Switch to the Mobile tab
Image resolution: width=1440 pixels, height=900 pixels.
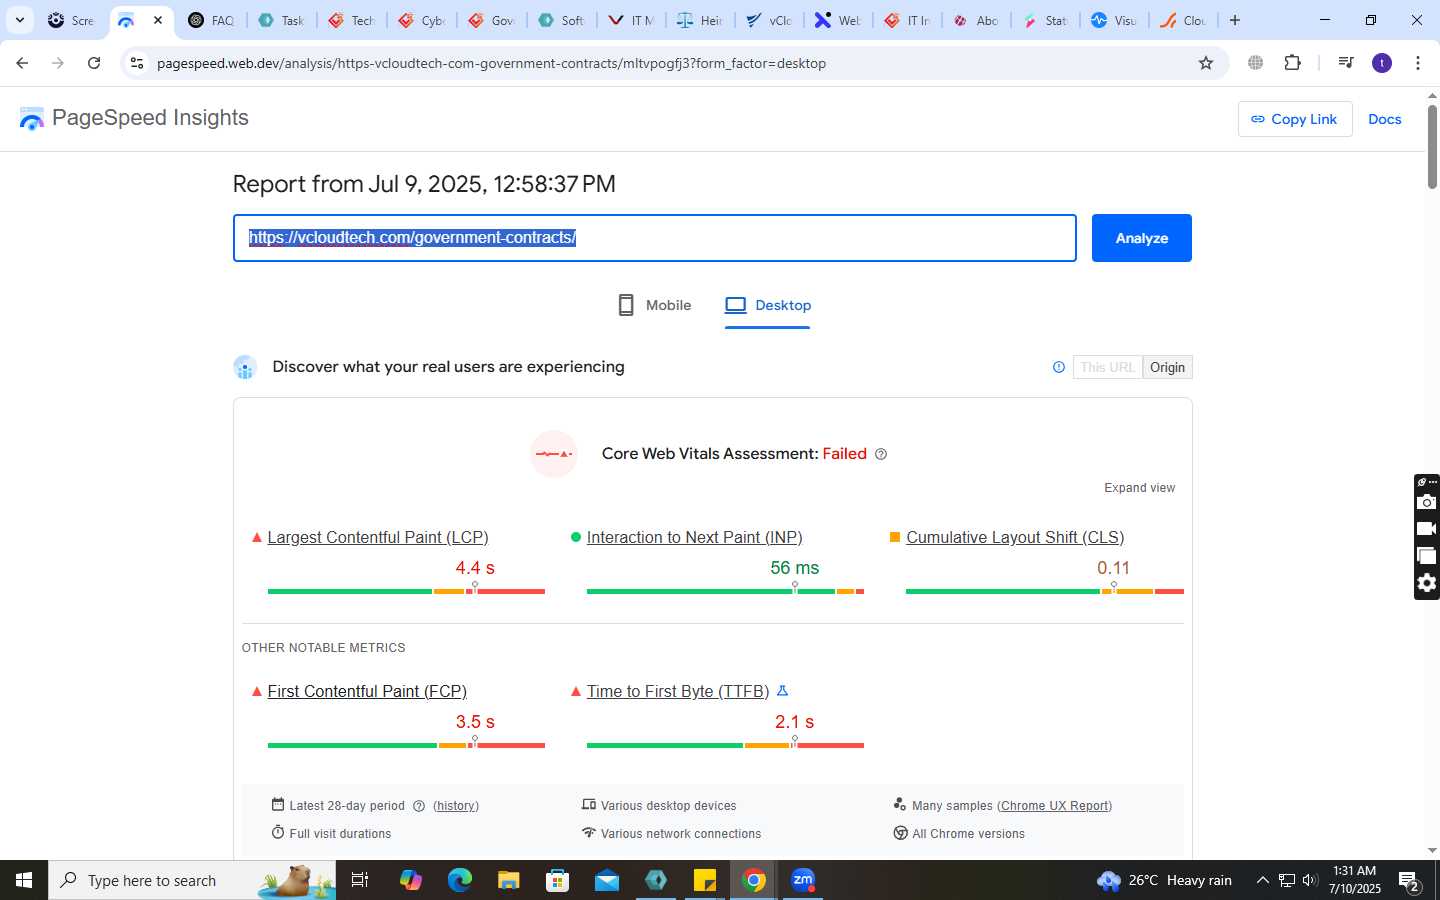655,305
